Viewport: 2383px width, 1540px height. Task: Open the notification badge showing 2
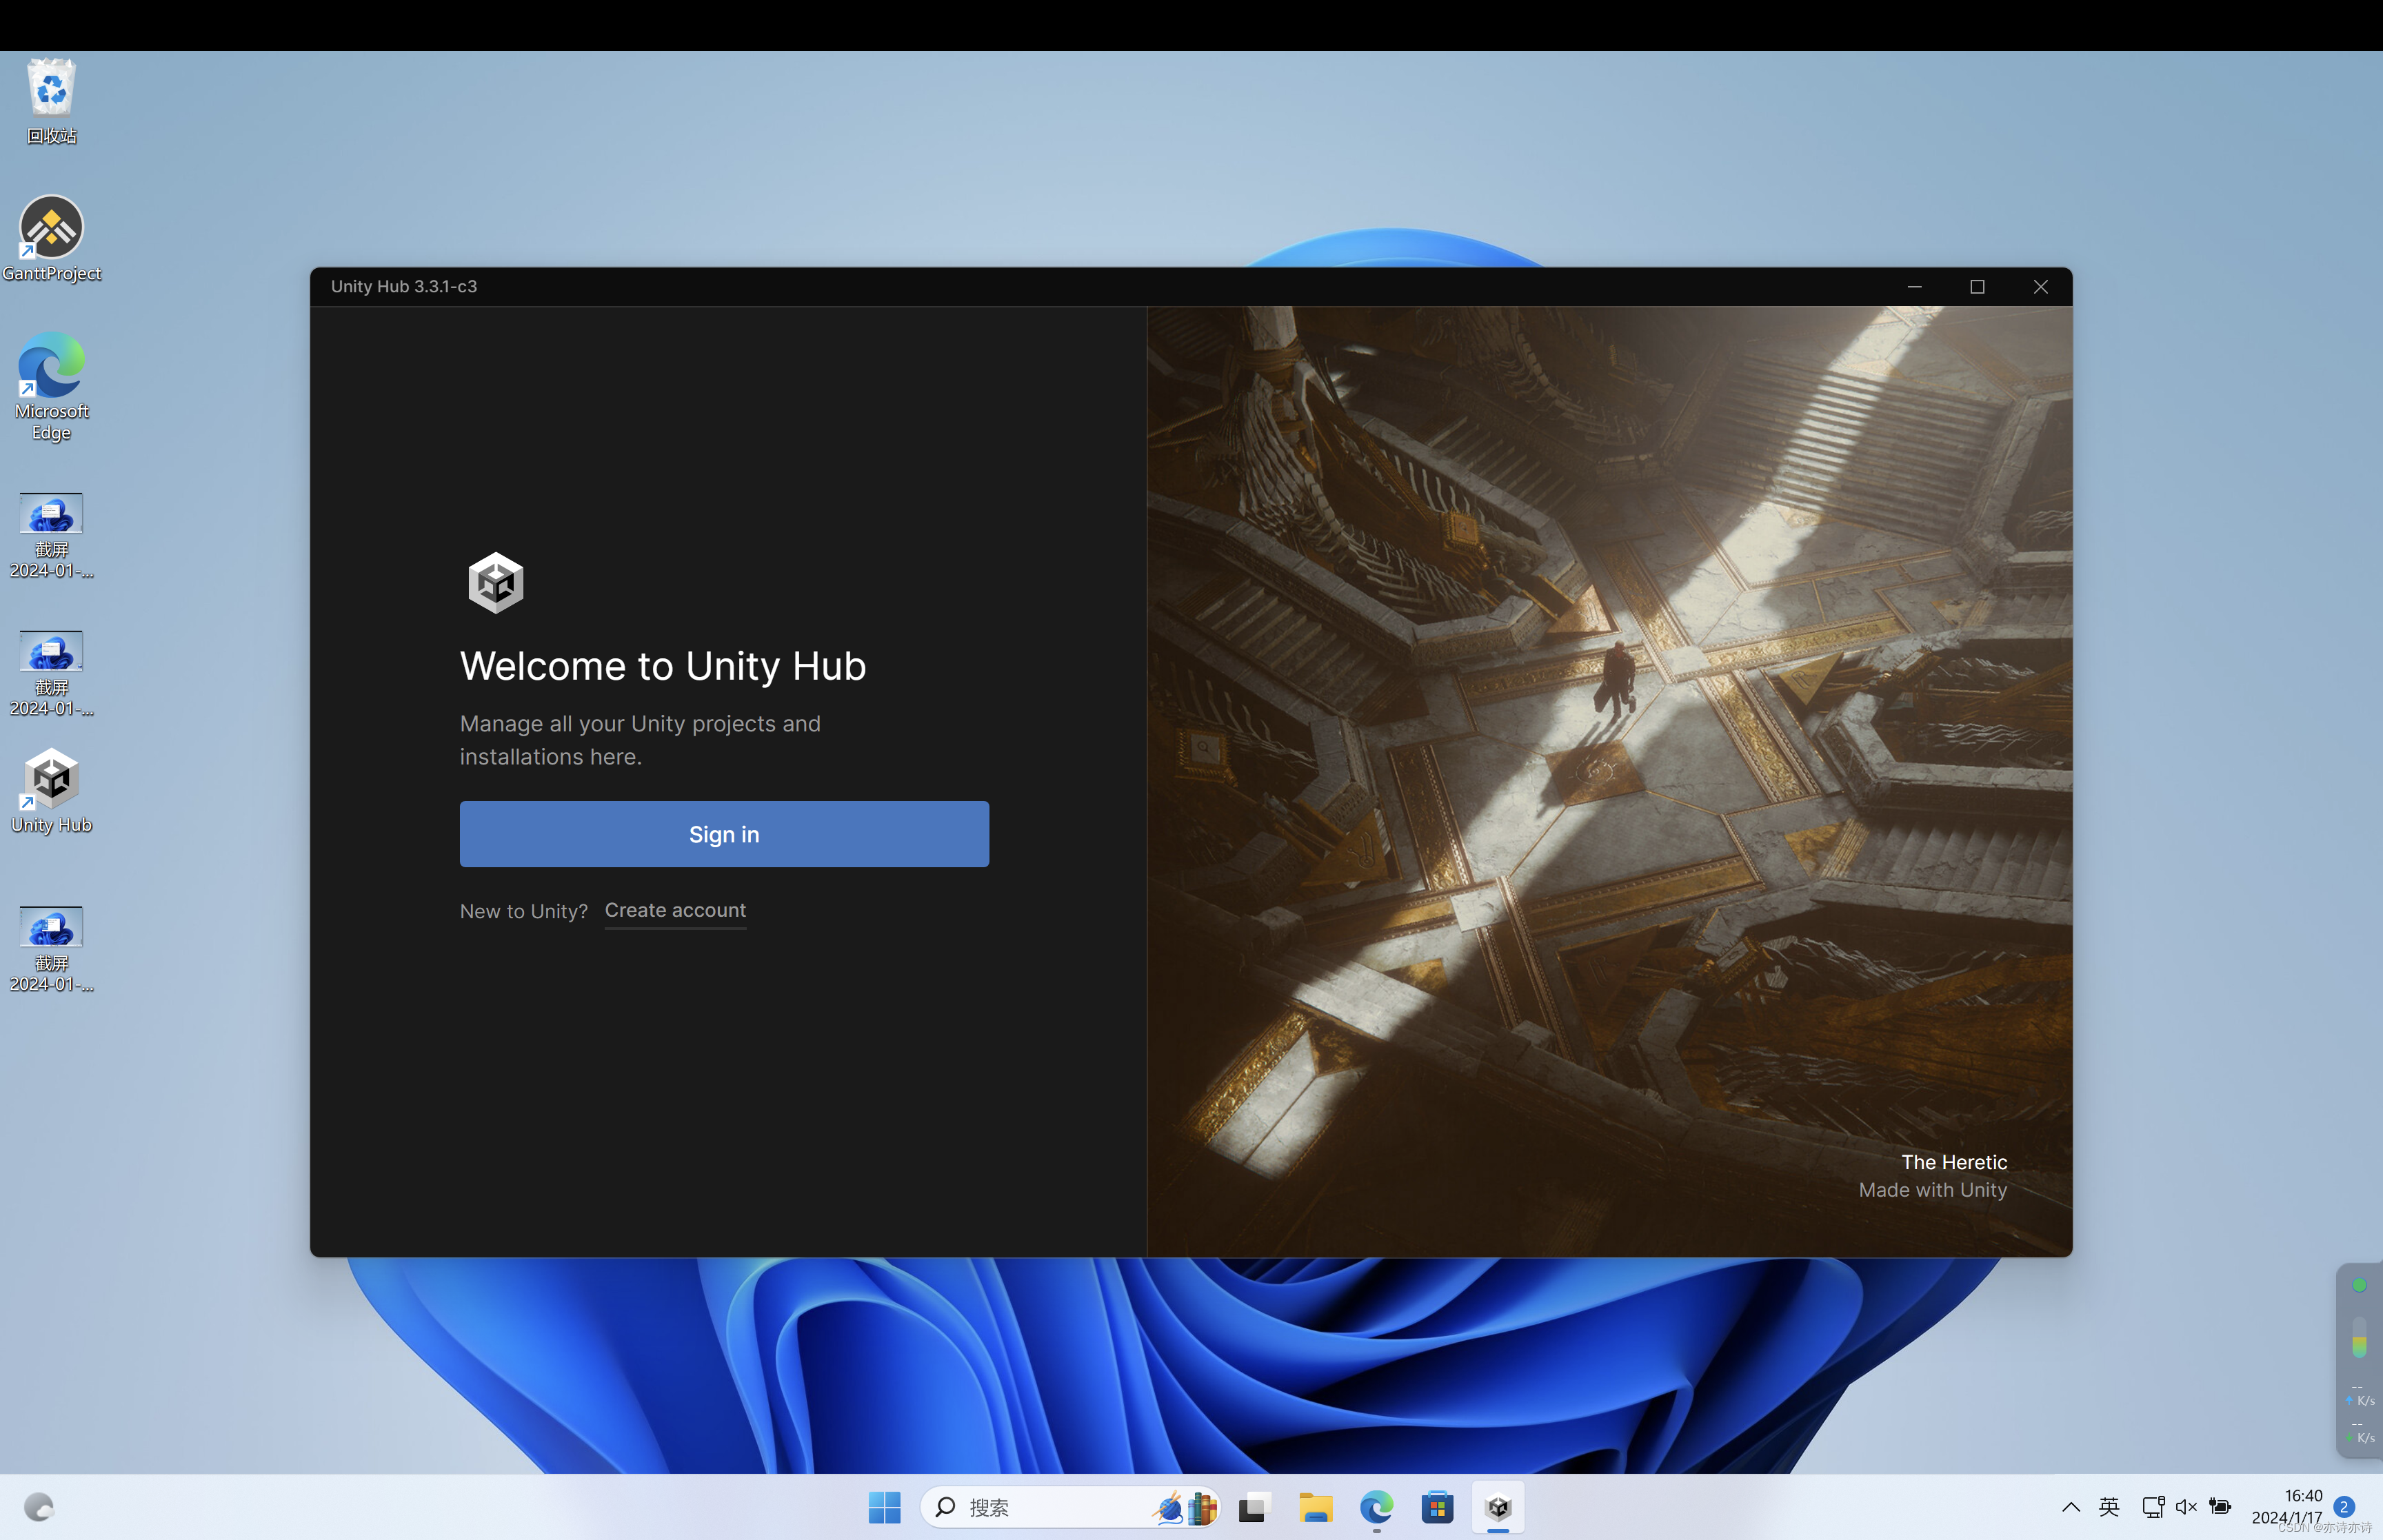pyautogui.click(x=2344, y=1507)
